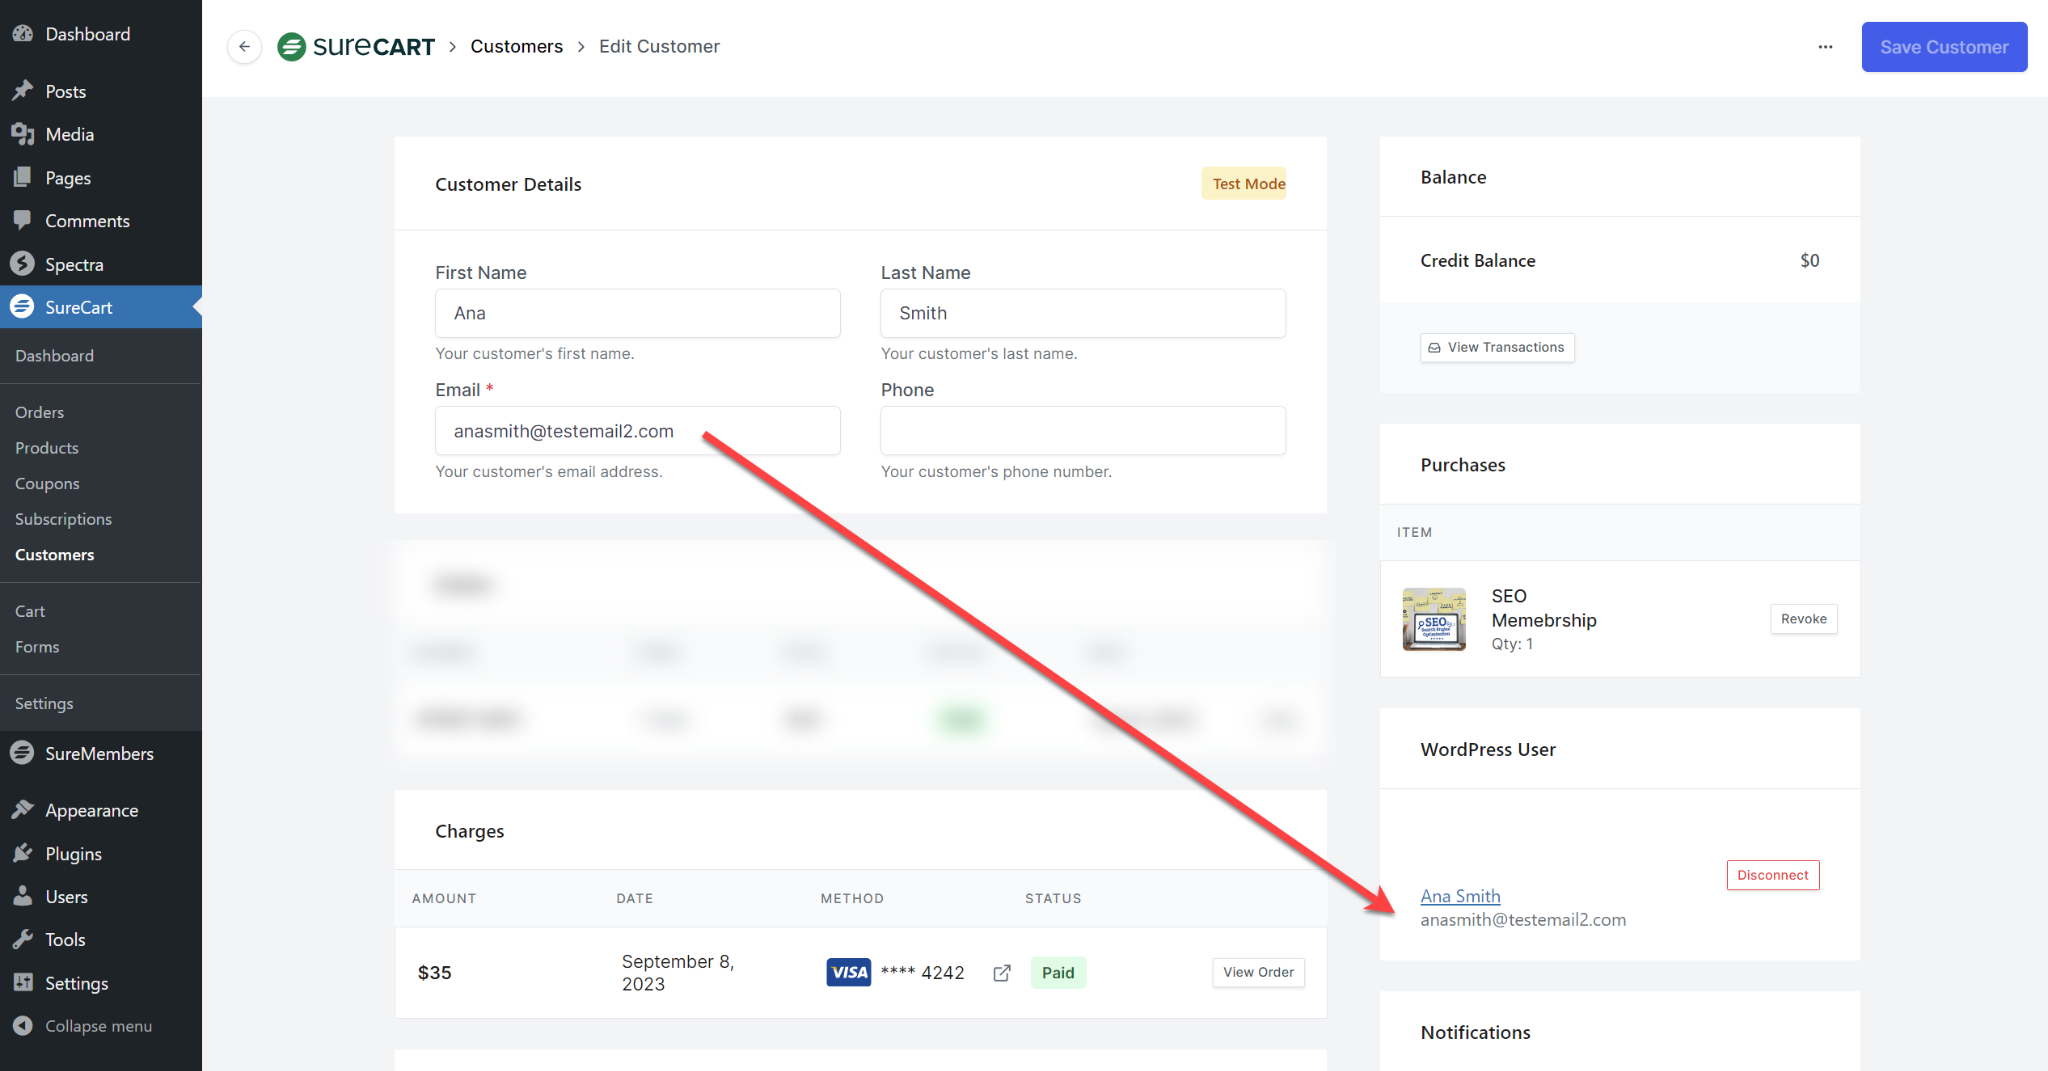Image resolution: width=2048 pixels, height=1071 pixels.
Task: Click the back arrow beside the breadcrumb
Action: coord(244,46)
